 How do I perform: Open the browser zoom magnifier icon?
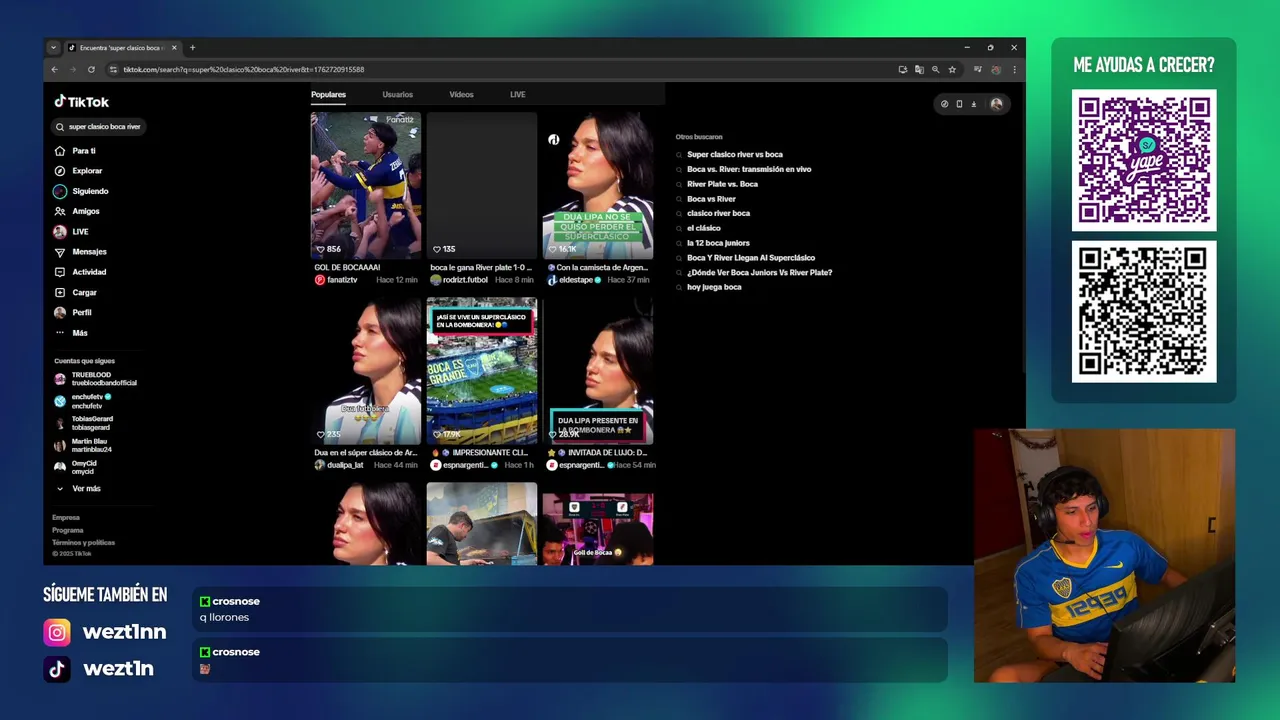[935, 69]
